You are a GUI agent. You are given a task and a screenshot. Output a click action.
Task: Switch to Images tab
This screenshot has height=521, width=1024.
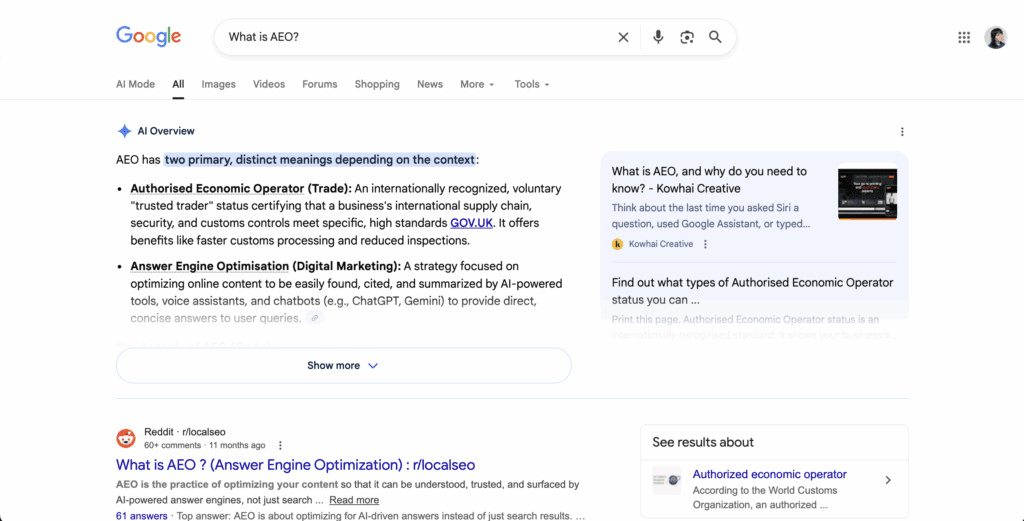pos(218,84)
